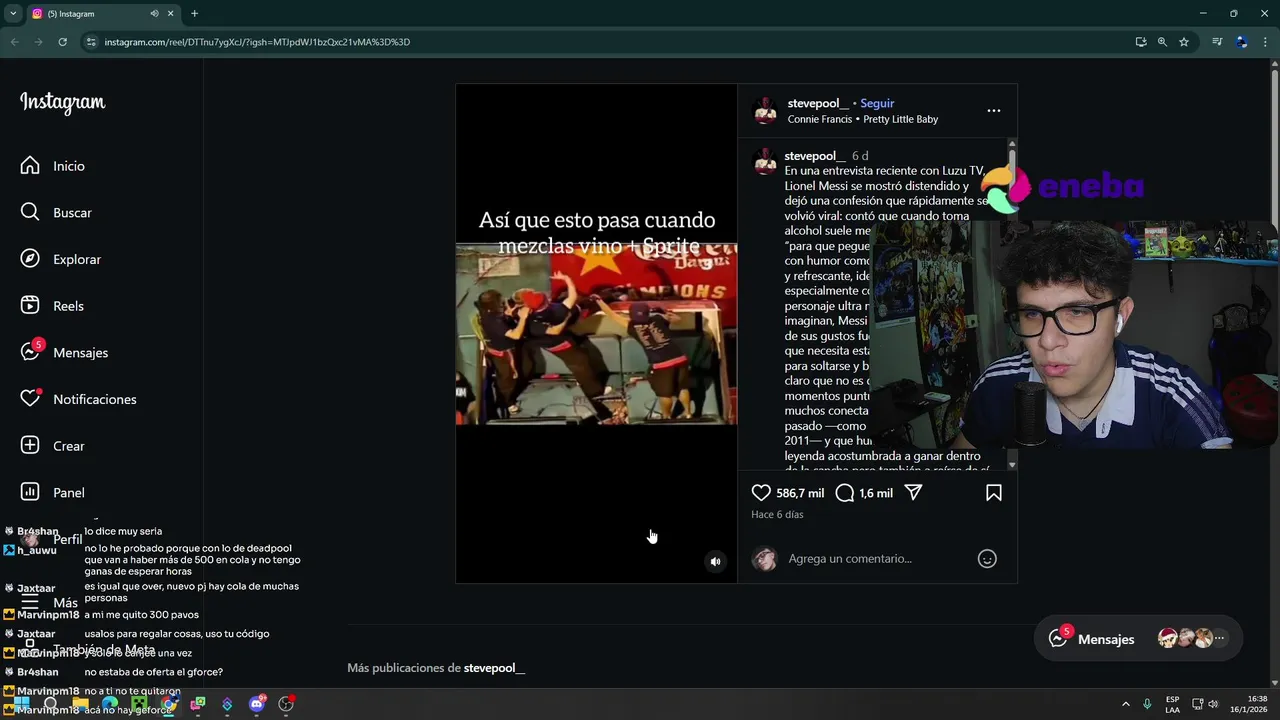Screen dimensions: 1280x720
Task: Open Buscar search in sidebar
Action: (x=56, y=213)
